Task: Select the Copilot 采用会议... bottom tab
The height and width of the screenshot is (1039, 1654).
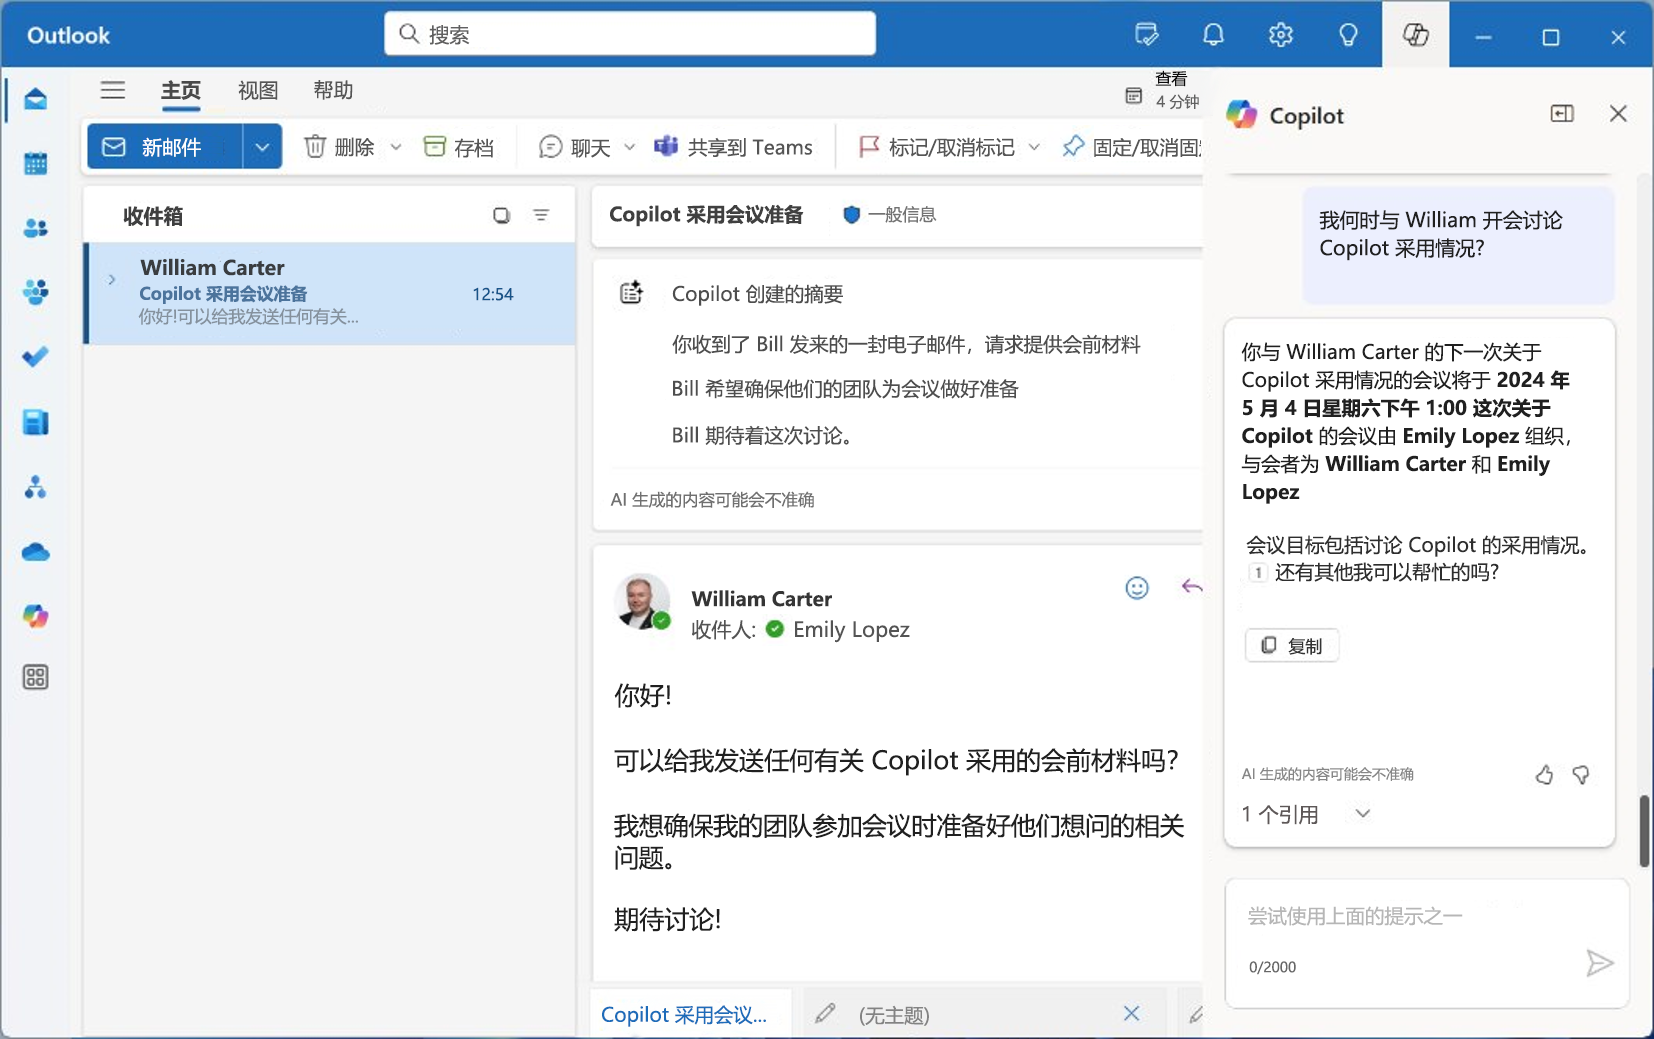Action: tap(691, 1014)
